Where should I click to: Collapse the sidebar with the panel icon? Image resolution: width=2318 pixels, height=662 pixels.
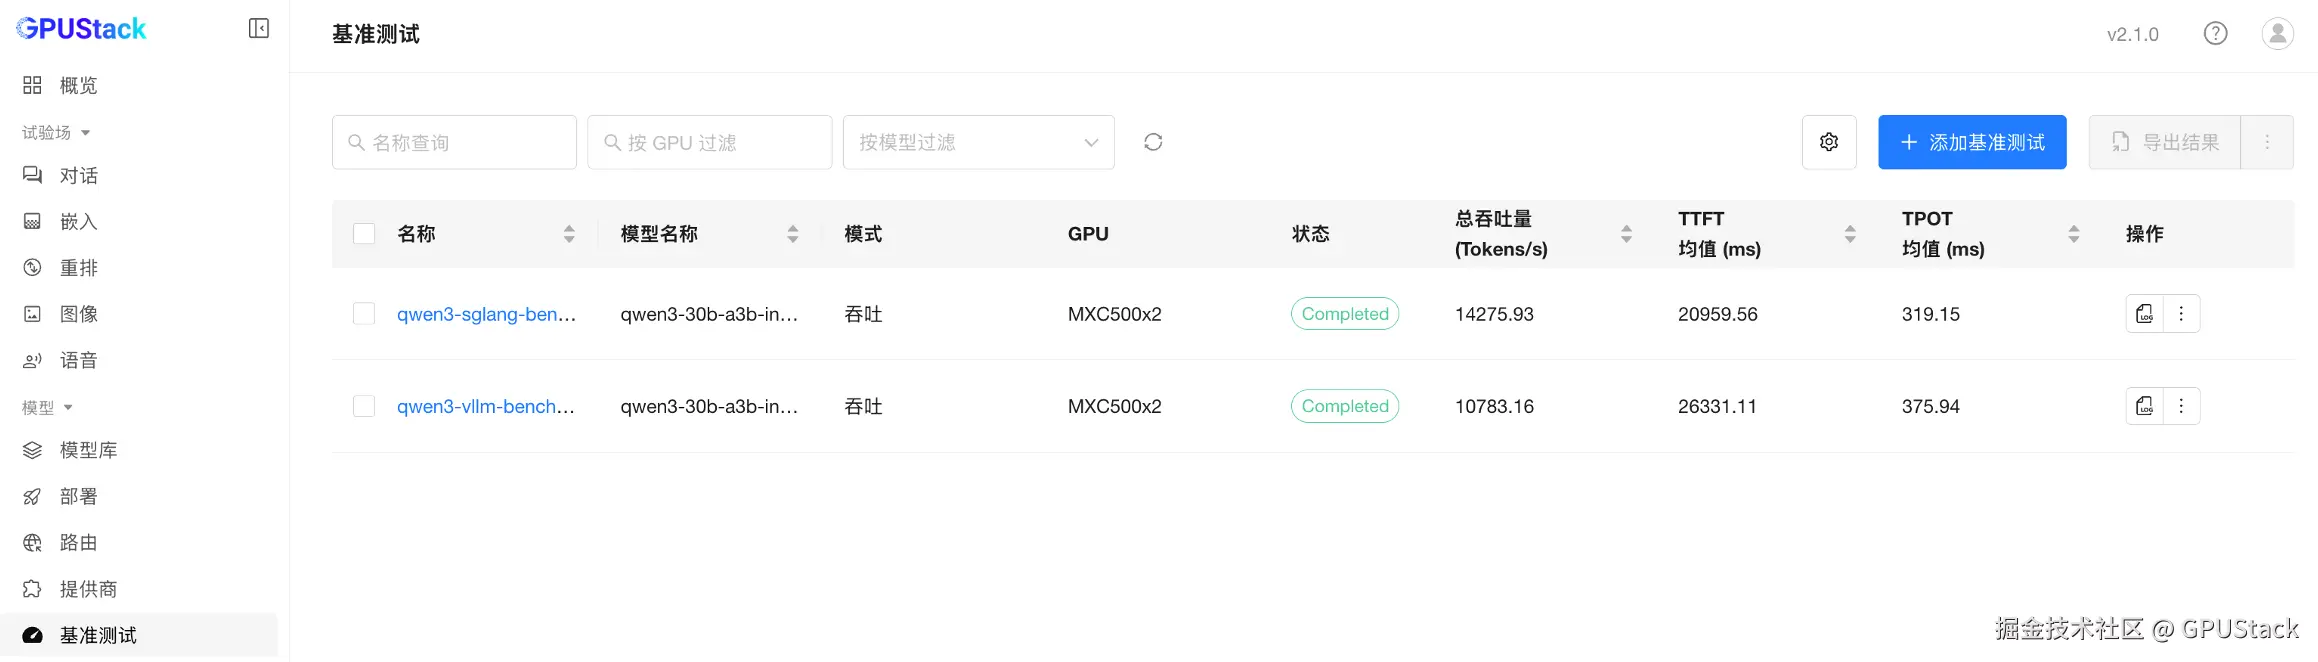(x=258, y=28)
